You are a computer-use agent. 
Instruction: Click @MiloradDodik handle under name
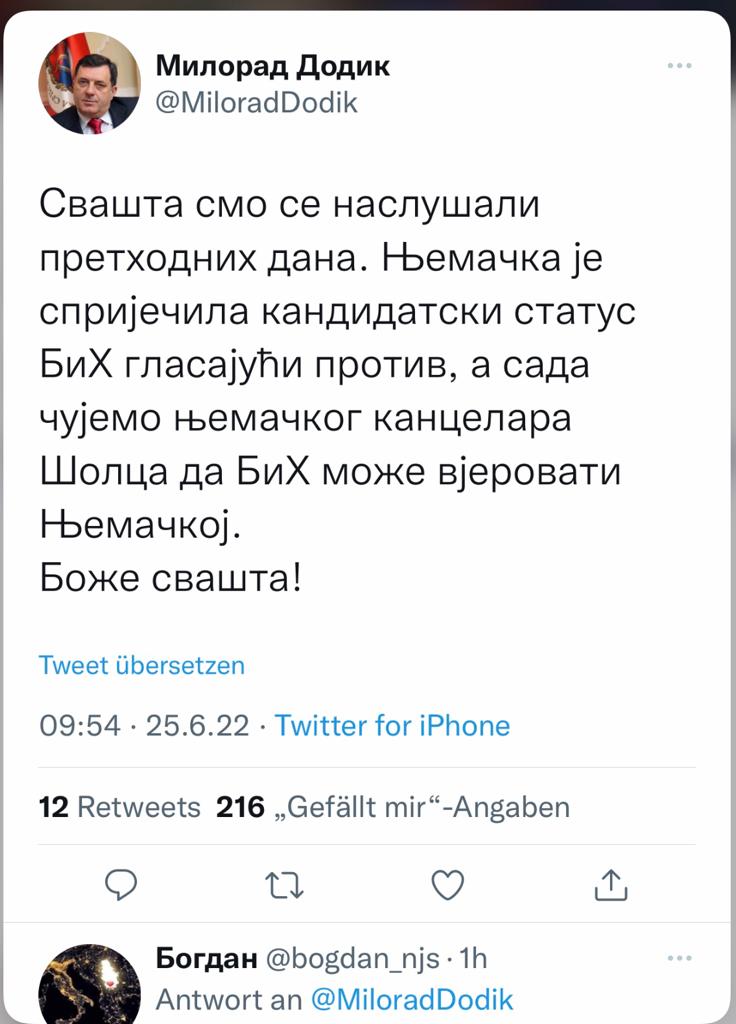[257, 102]
